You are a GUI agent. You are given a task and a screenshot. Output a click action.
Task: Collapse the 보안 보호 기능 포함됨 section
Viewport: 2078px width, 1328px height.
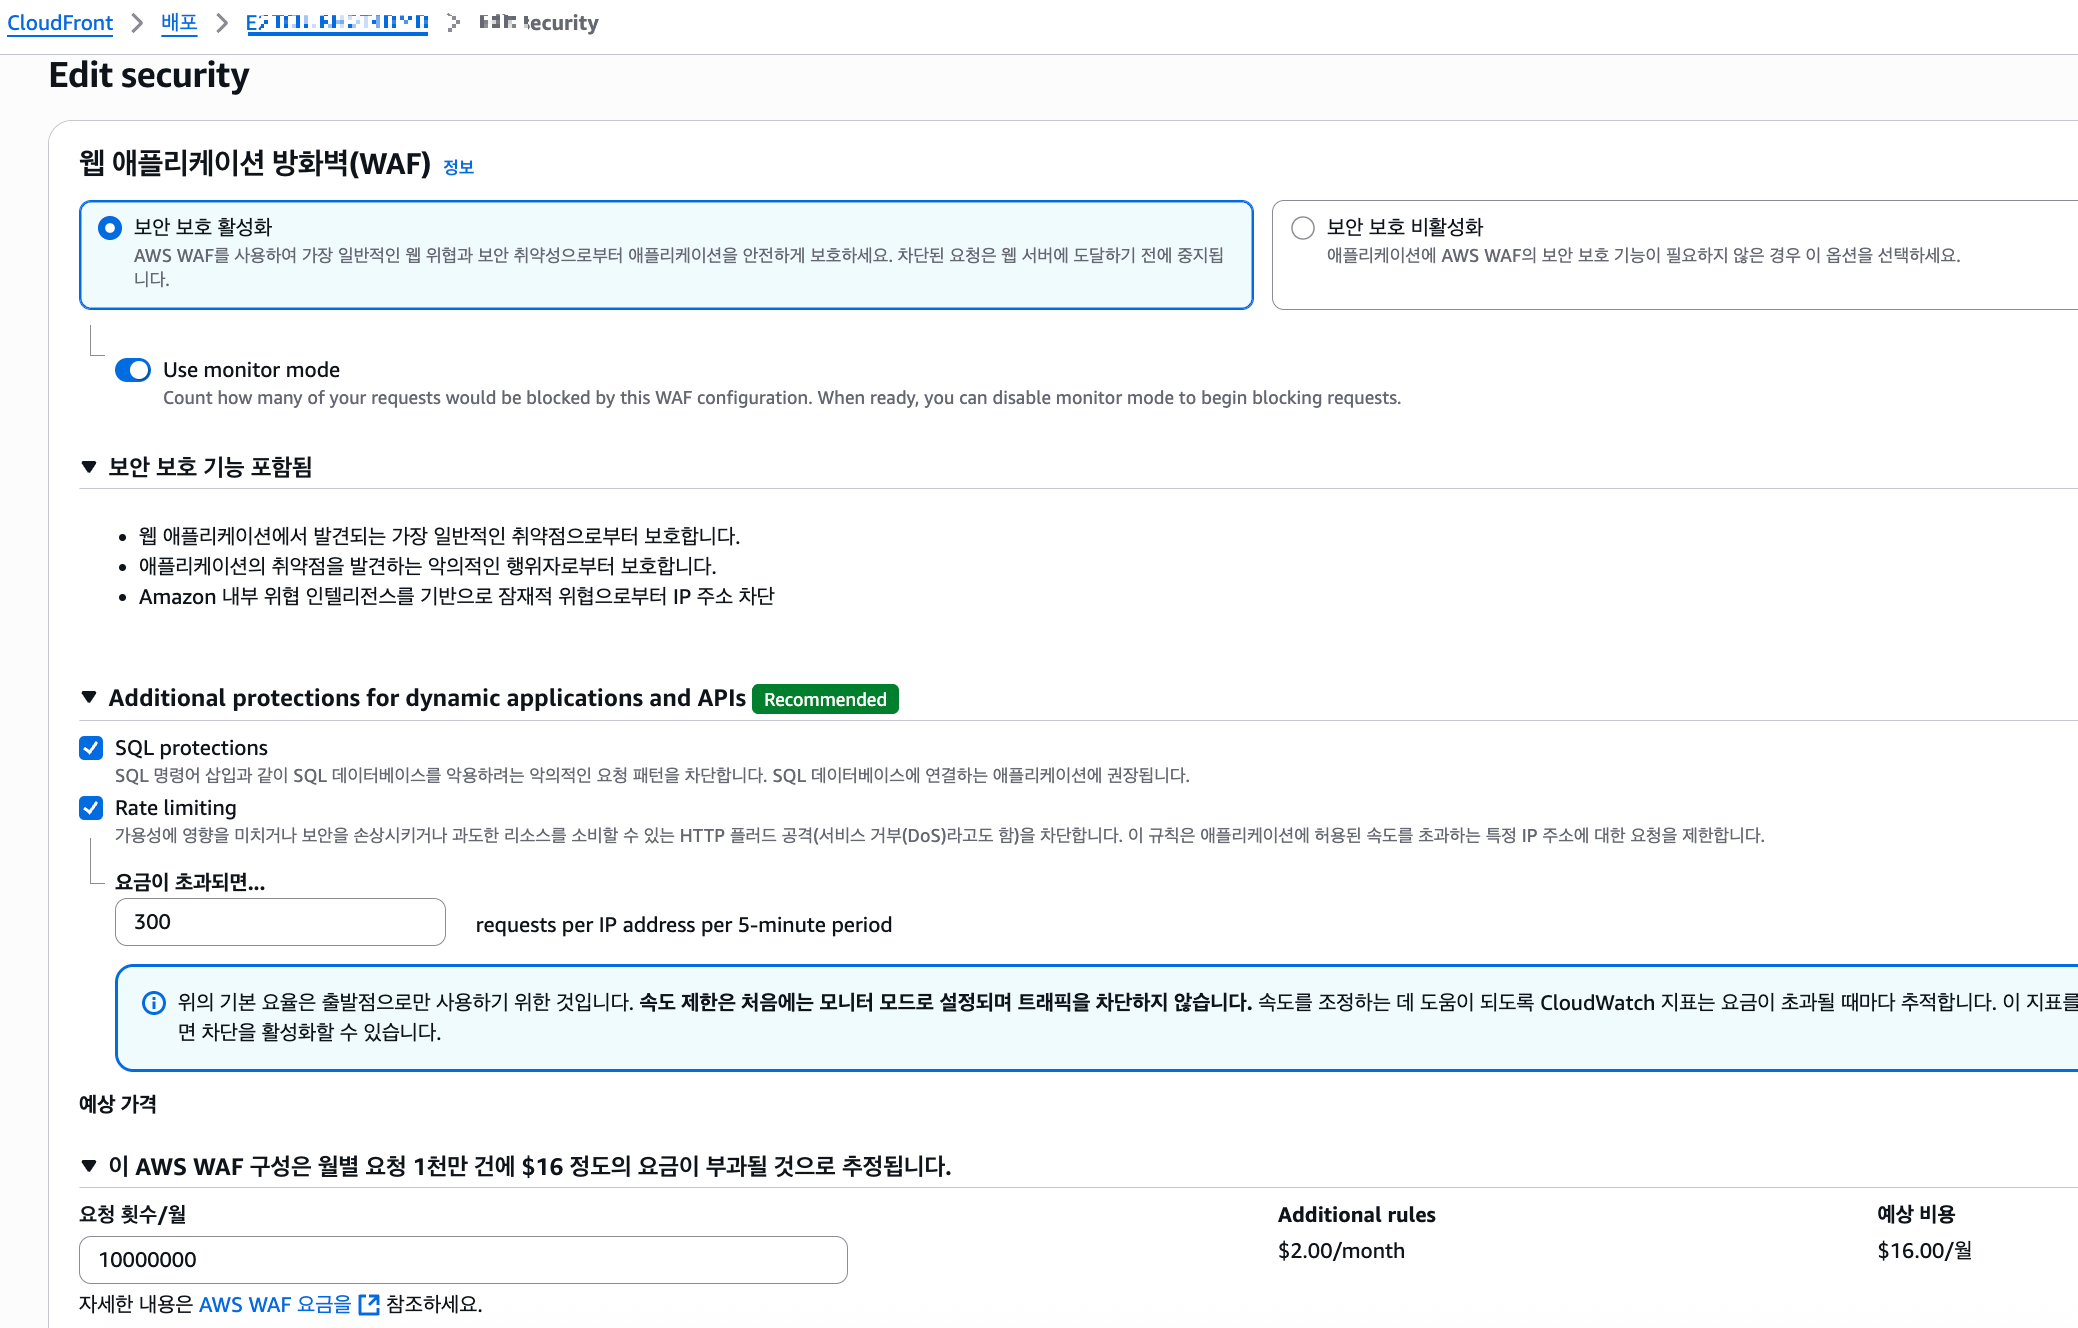click(89, 467)
